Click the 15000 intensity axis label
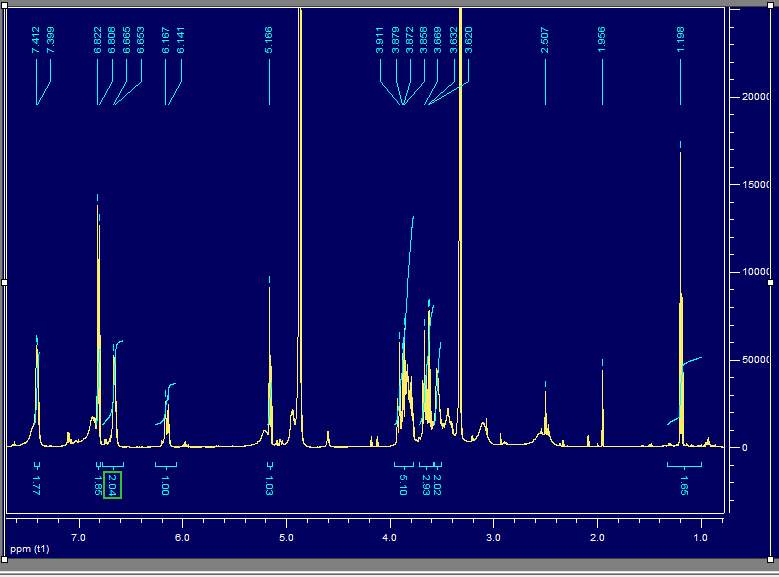Viewport: 779px width, 577px height. tap(755, 184)
